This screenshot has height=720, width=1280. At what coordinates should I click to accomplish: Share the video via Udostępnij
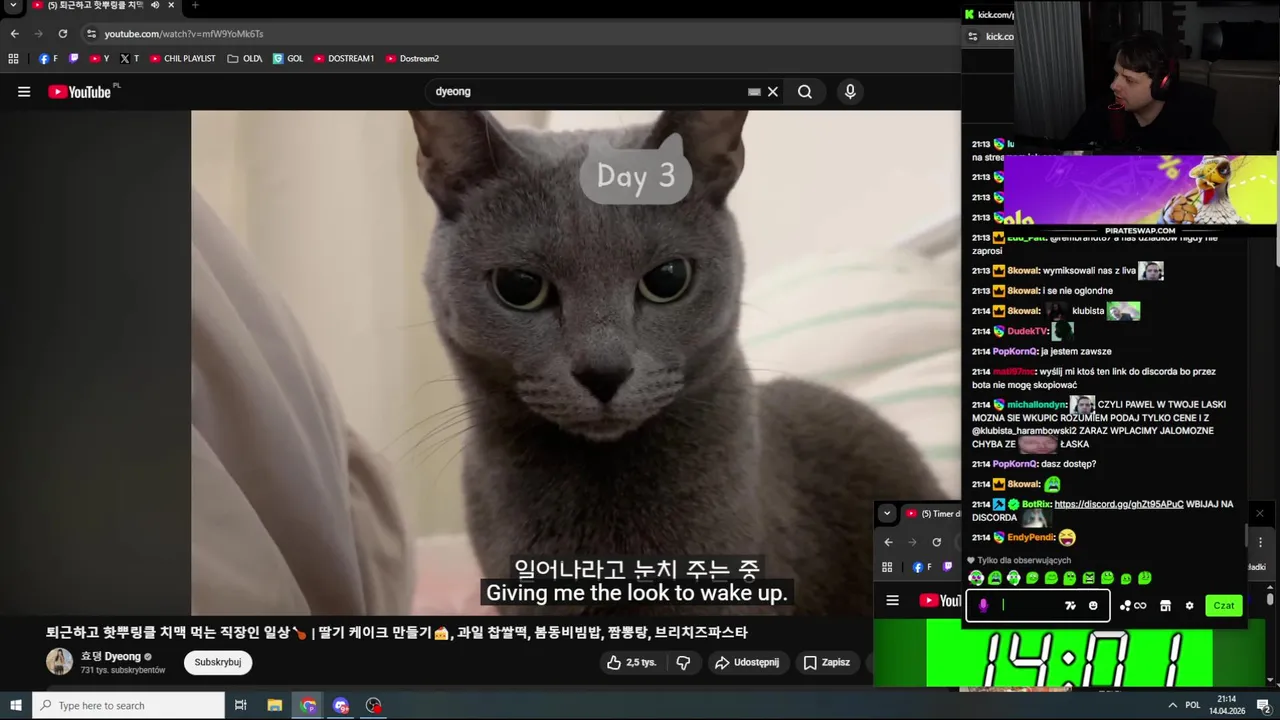click(x=747, y=662)
